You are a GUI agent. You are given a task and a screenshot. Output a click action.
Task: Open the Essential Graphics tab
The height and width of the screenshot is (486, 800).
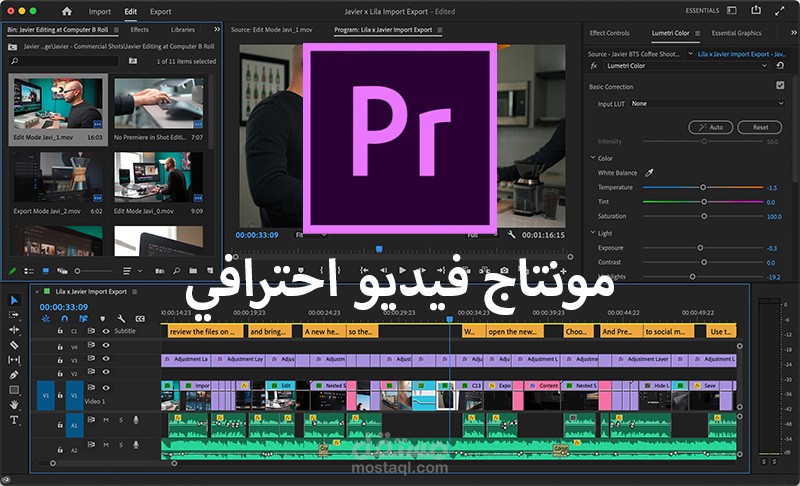pos(736,33)
